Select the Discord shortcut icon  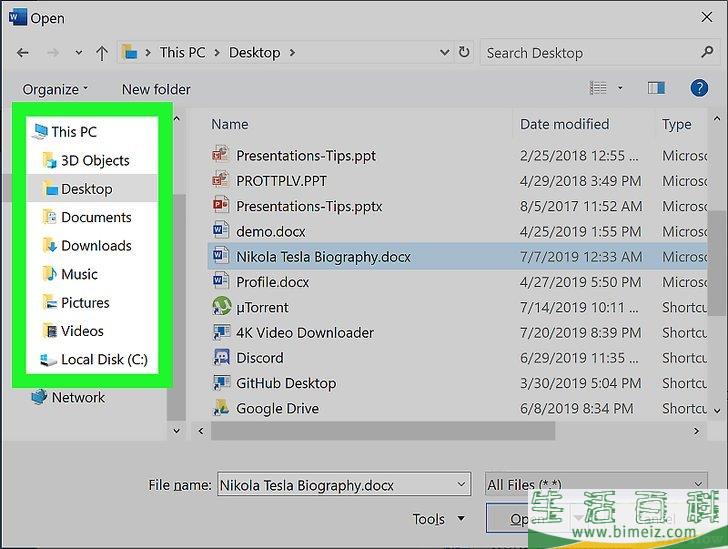(x=222, y=358)
